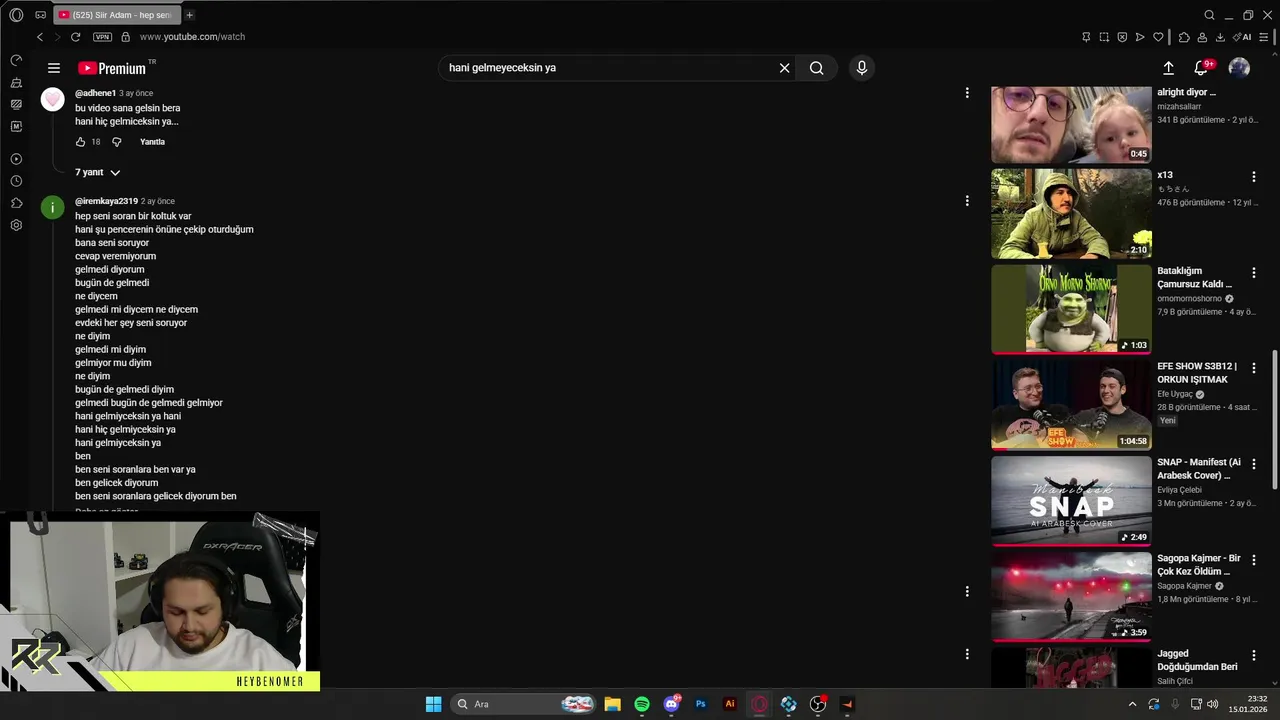Screen dimensions: 1280x720
Task: Open more options for Bataklığım video
Action: click(x=1254, y=273)
